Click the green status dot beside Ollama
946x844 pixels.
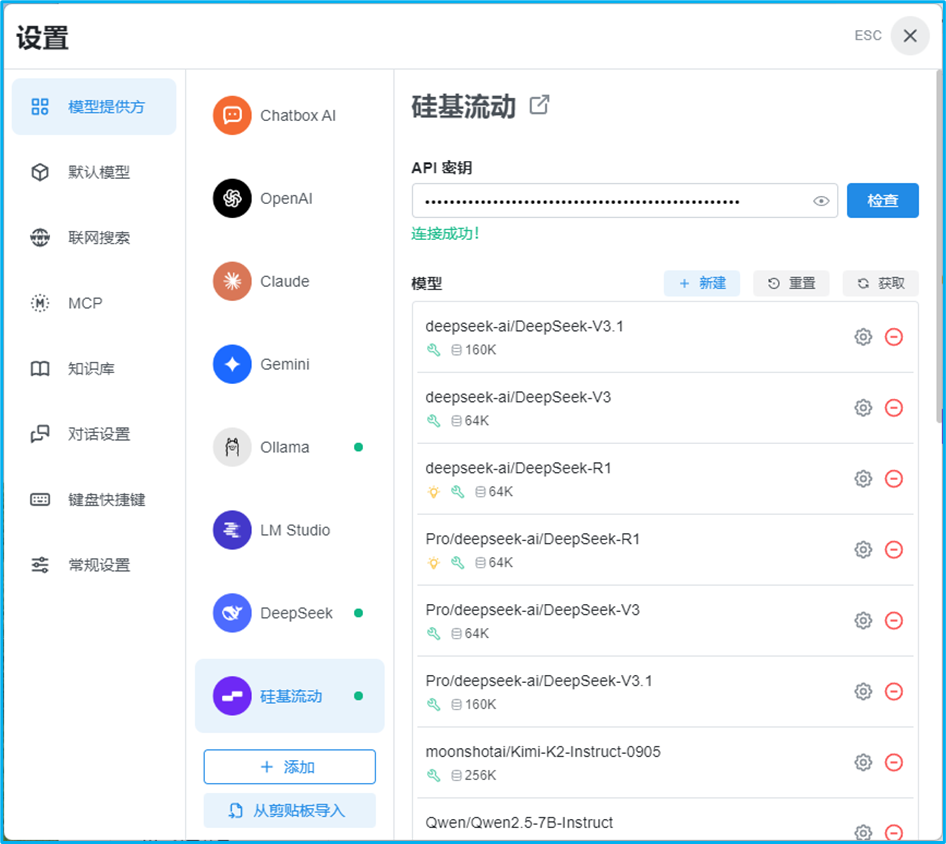click(x=358, y=447)
